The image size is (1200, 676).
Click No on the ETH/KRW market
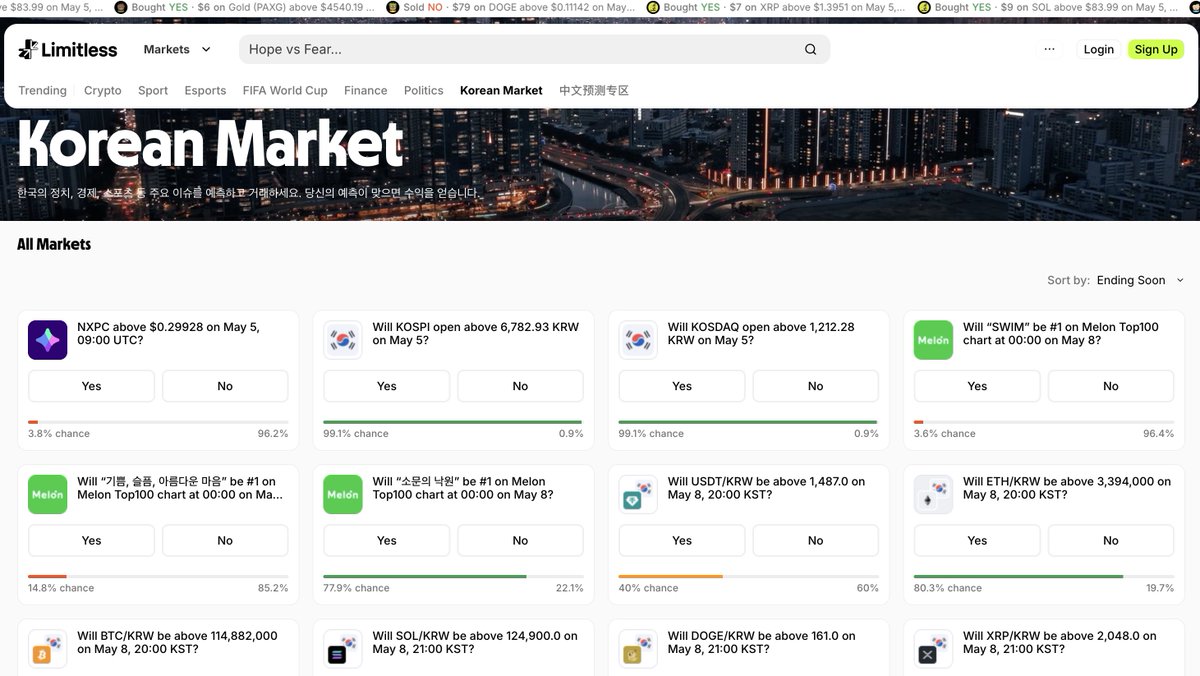coord(1111,540)
